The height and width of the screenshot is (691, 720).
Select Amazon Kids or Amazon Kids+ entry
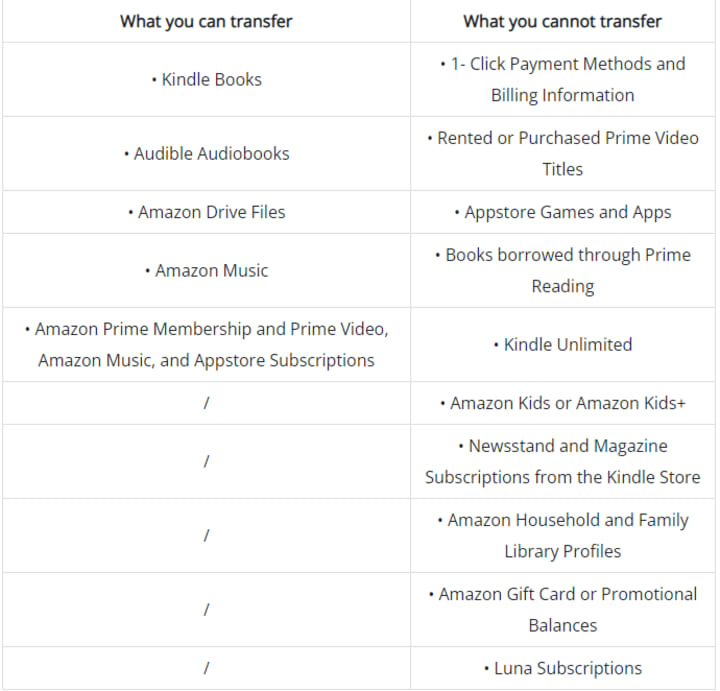tap(562, 403)
